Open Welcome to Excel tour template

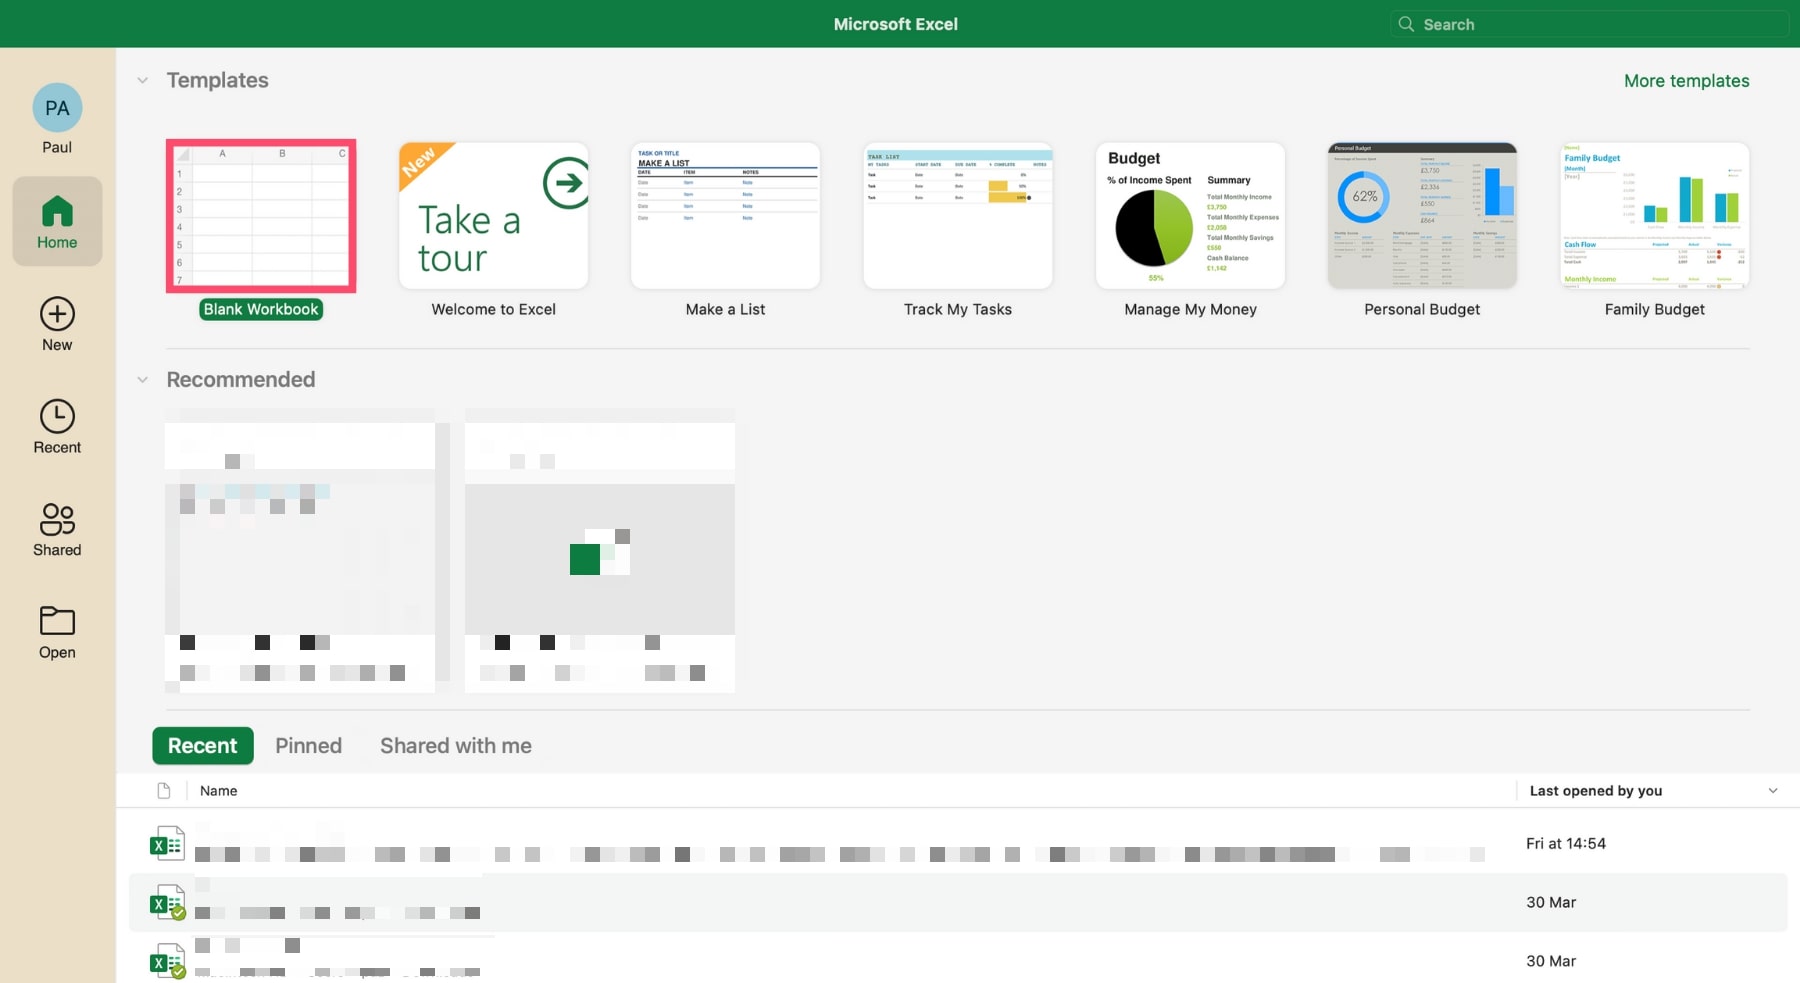(494, 216)
